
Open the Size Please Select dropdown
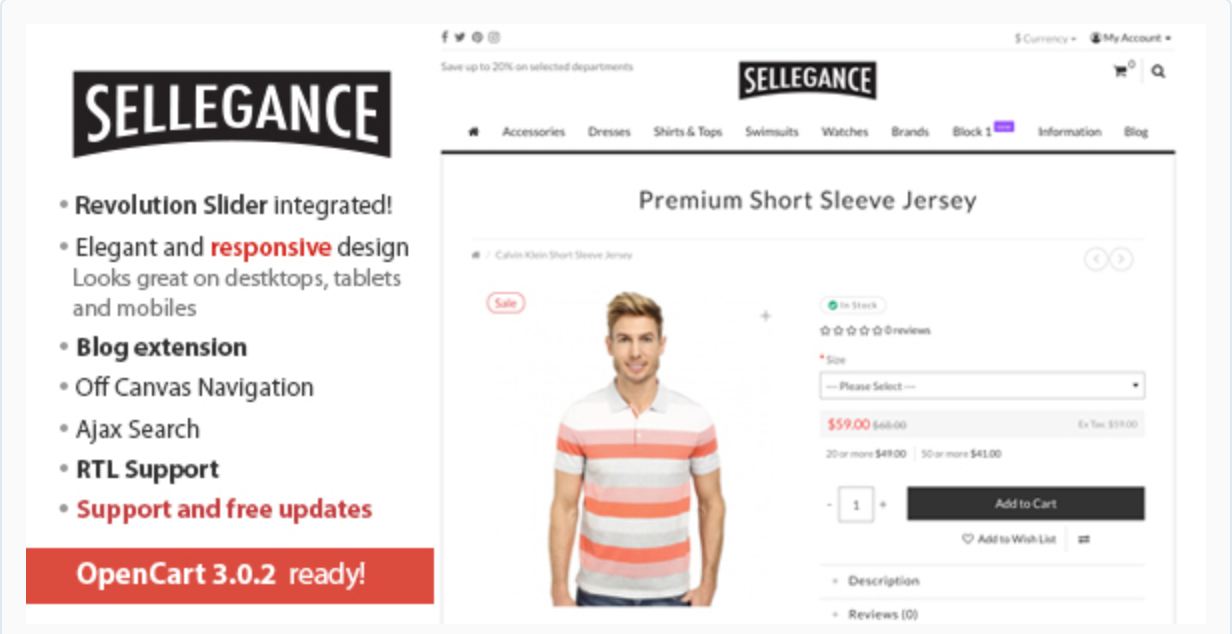(982, 386)
